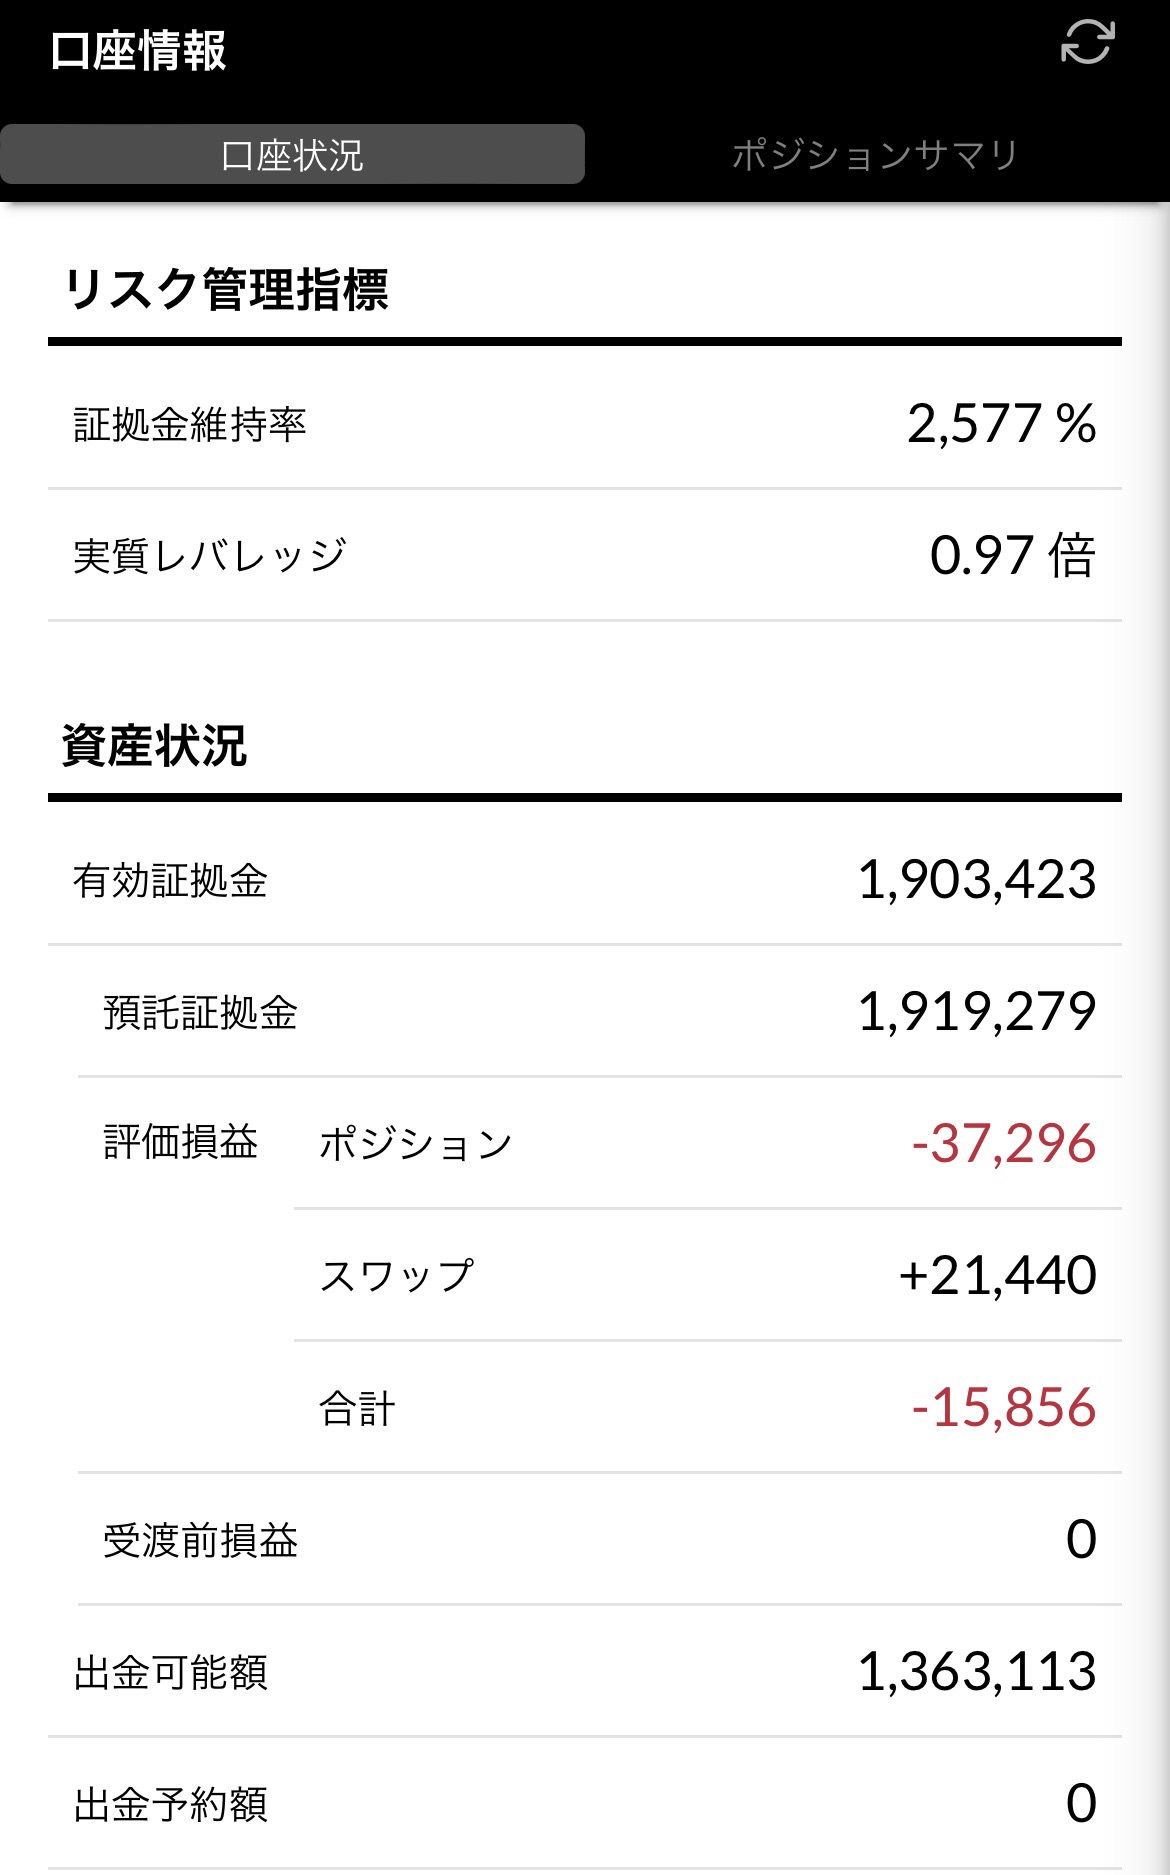This screenshot has height=1875, width=1170.
Task: Select the スワップ row label
Action: [x=396, y=1276]
